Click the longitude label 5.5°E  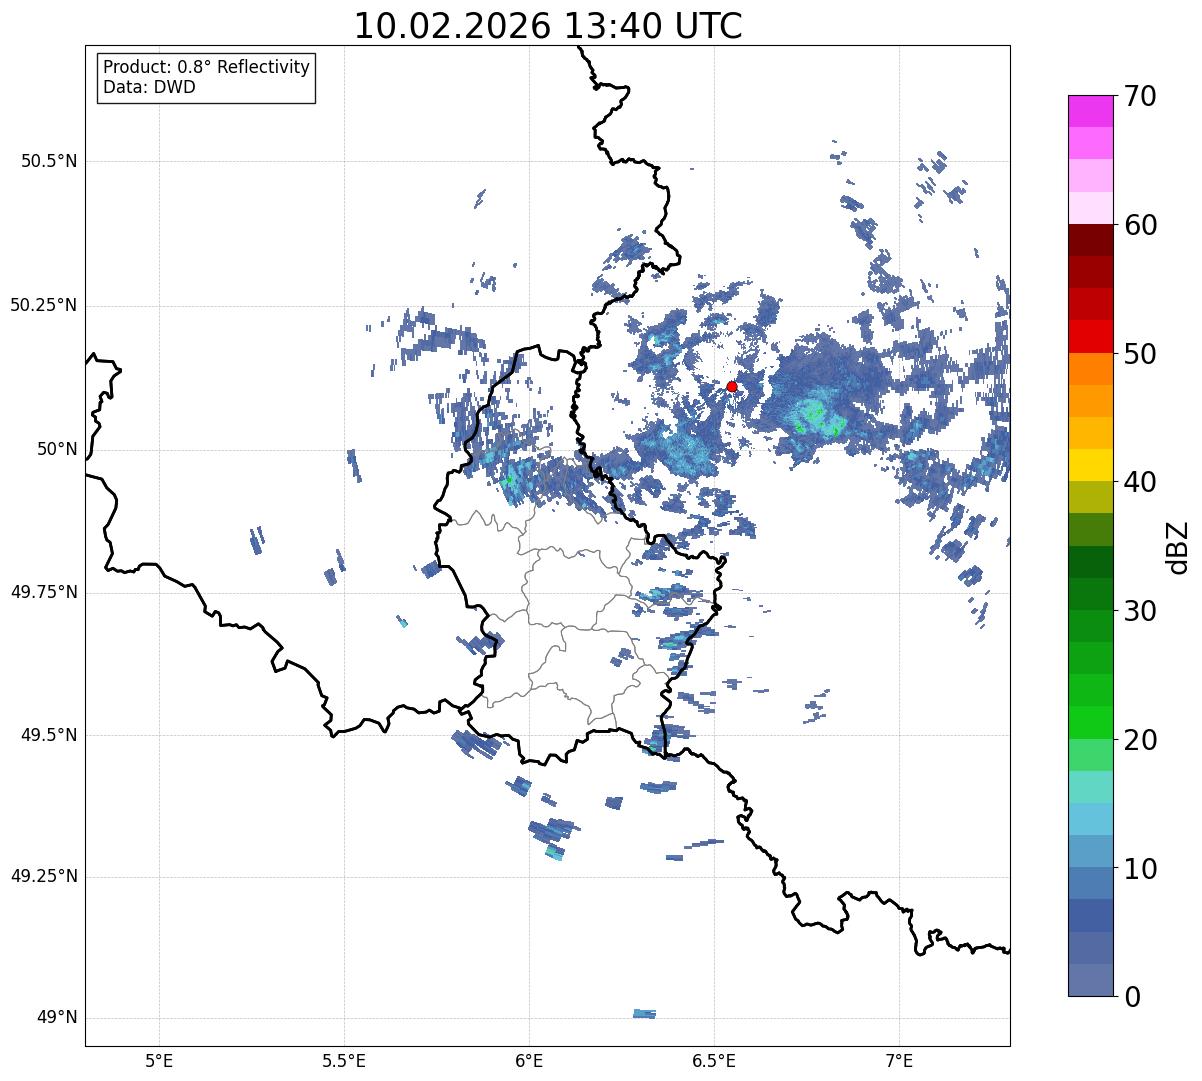click(344, 1061)
